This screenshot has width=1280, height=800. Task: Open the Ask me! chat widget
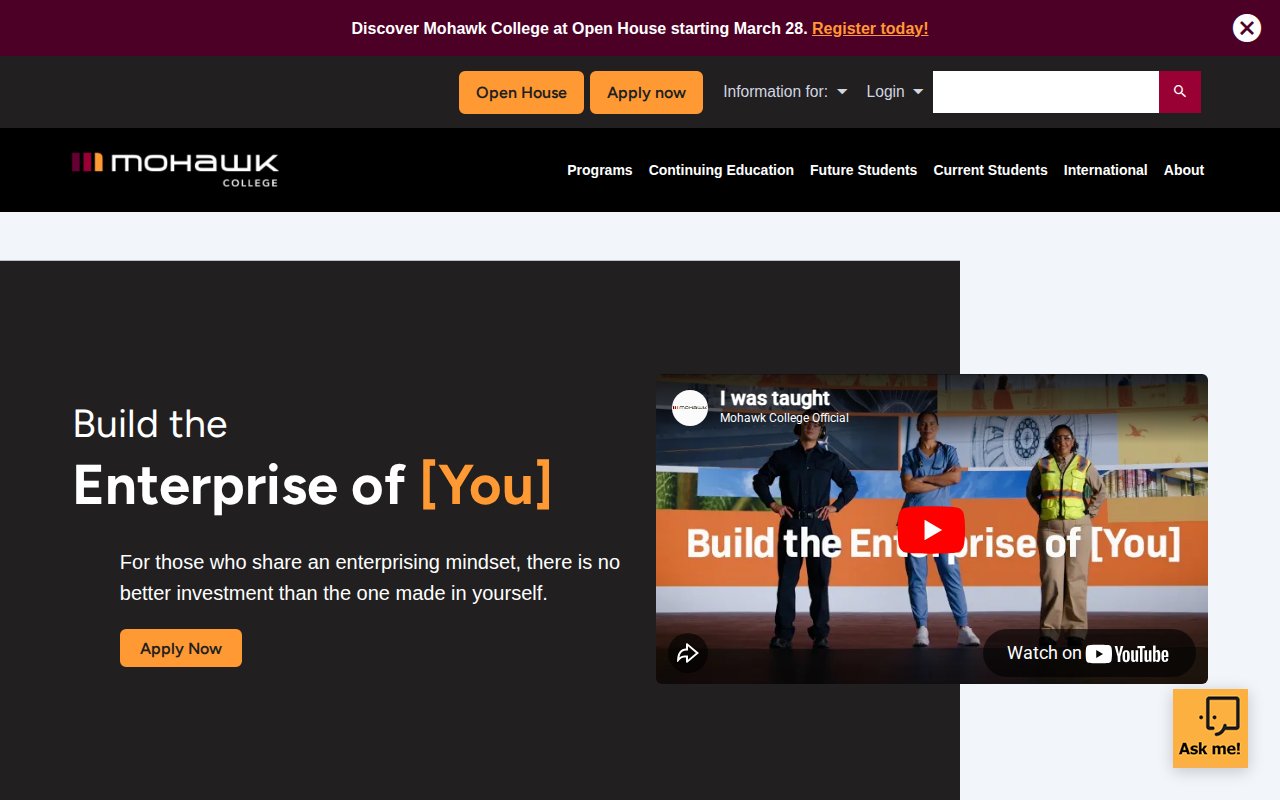click(1210, 728)
